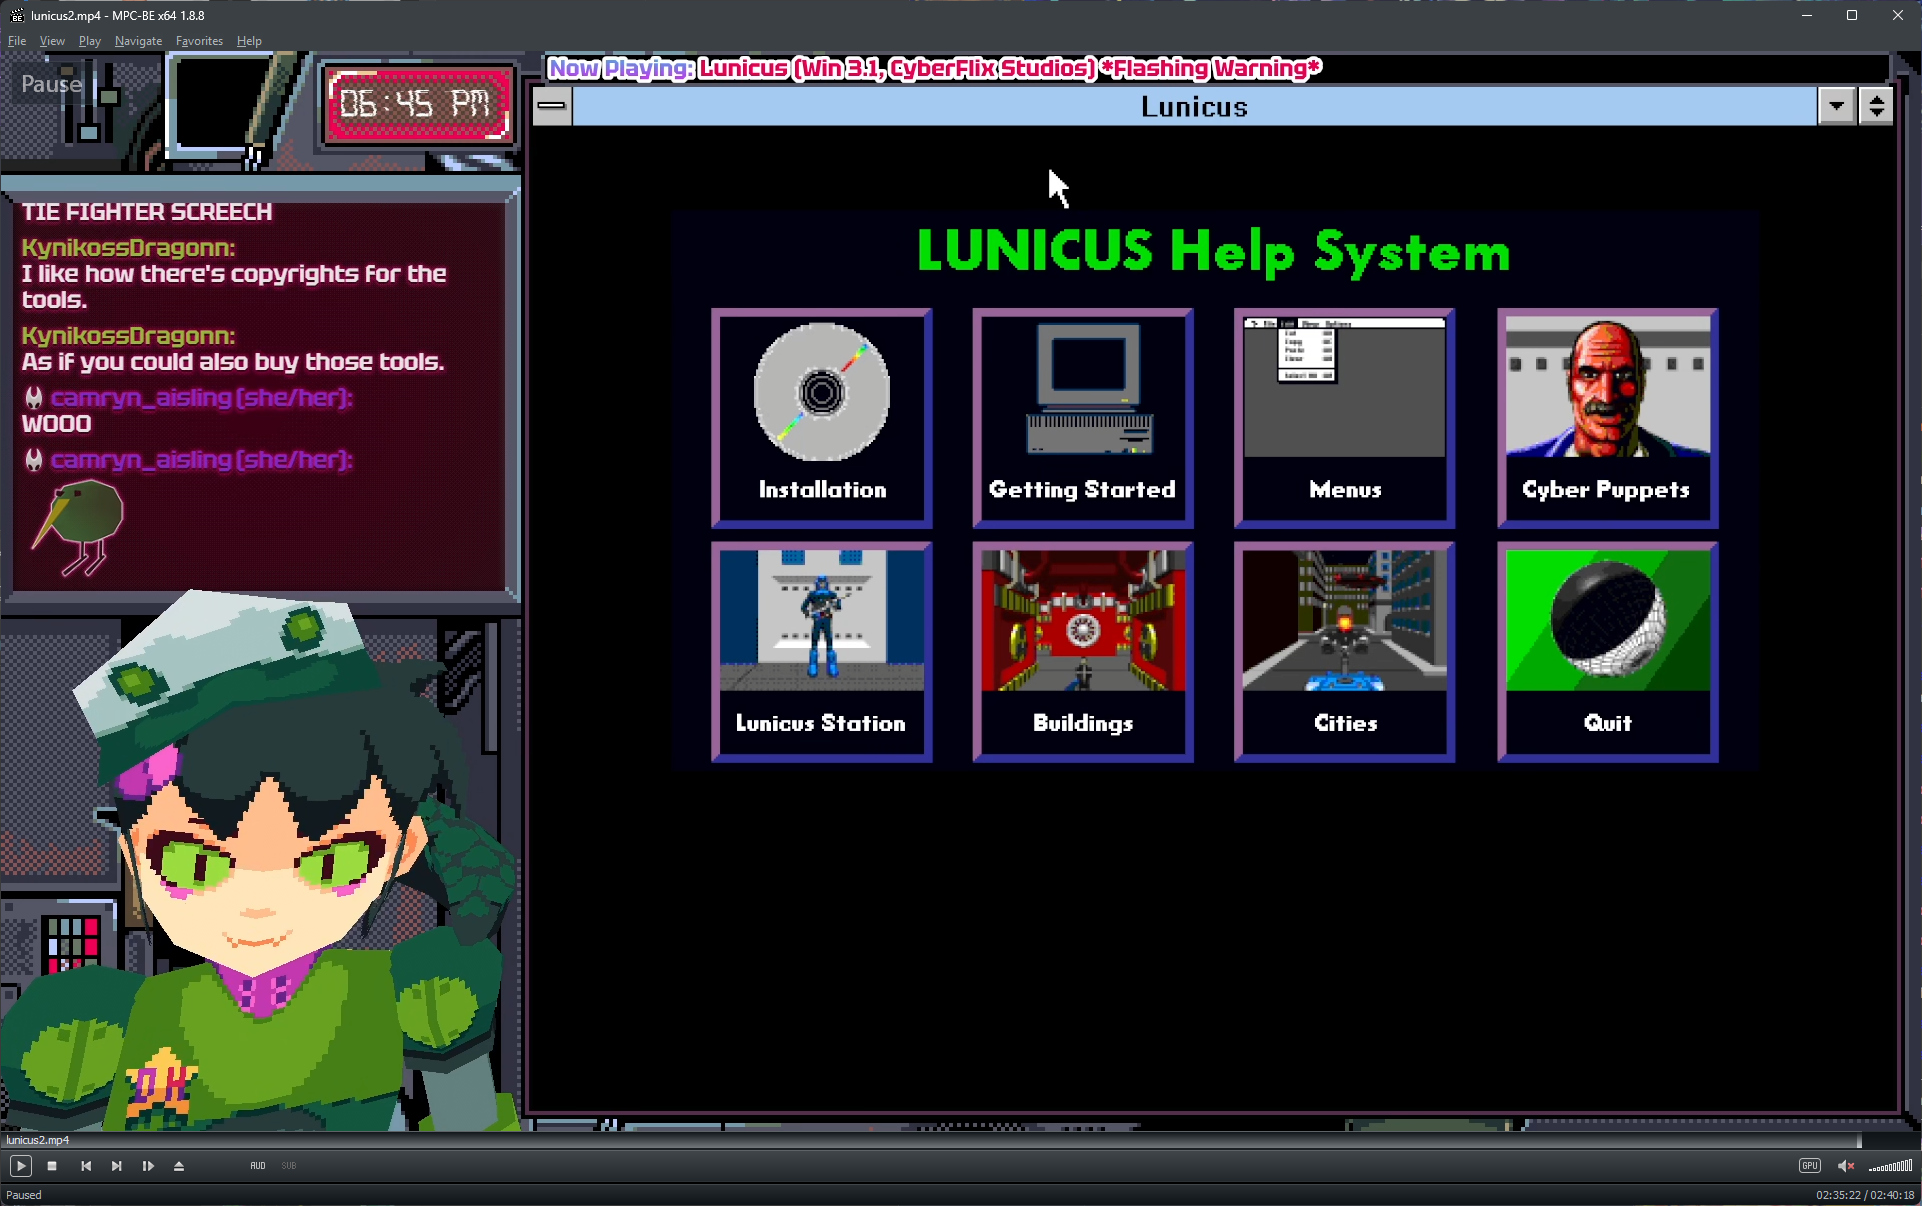Viewport: 1922px width, 1206px height.
Task: Click the Lunicus window up-down maximize arrows
Action: coord(1876,106)
